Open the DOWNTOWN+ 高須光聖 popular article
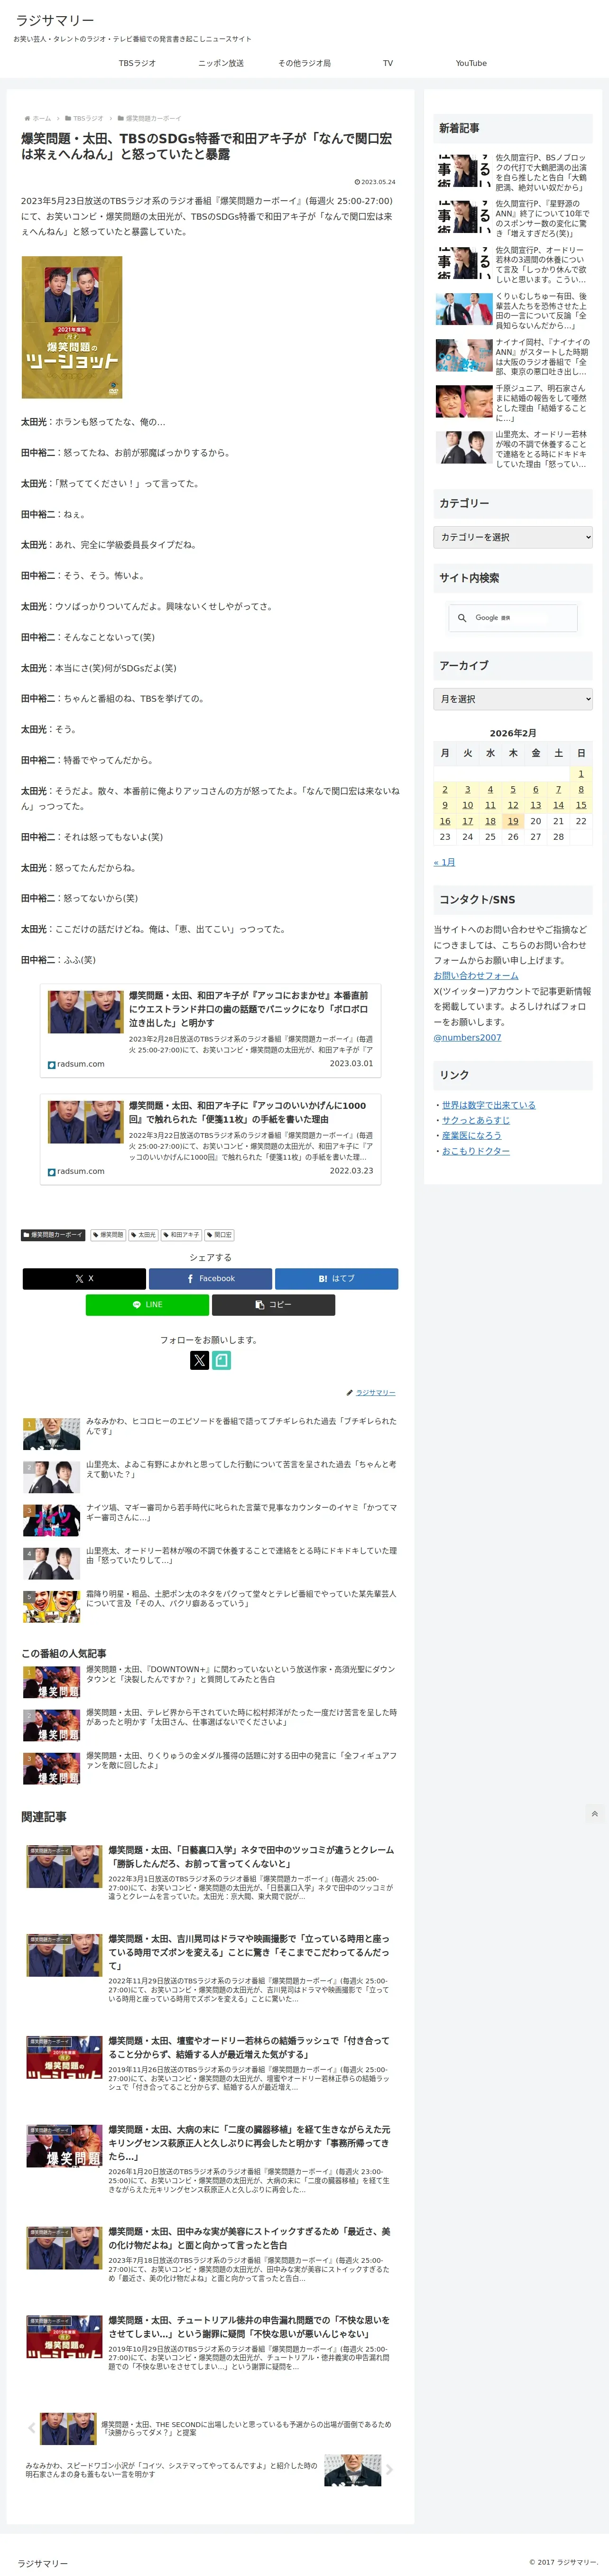The image size is (609, 2576). coord(210,1681)
